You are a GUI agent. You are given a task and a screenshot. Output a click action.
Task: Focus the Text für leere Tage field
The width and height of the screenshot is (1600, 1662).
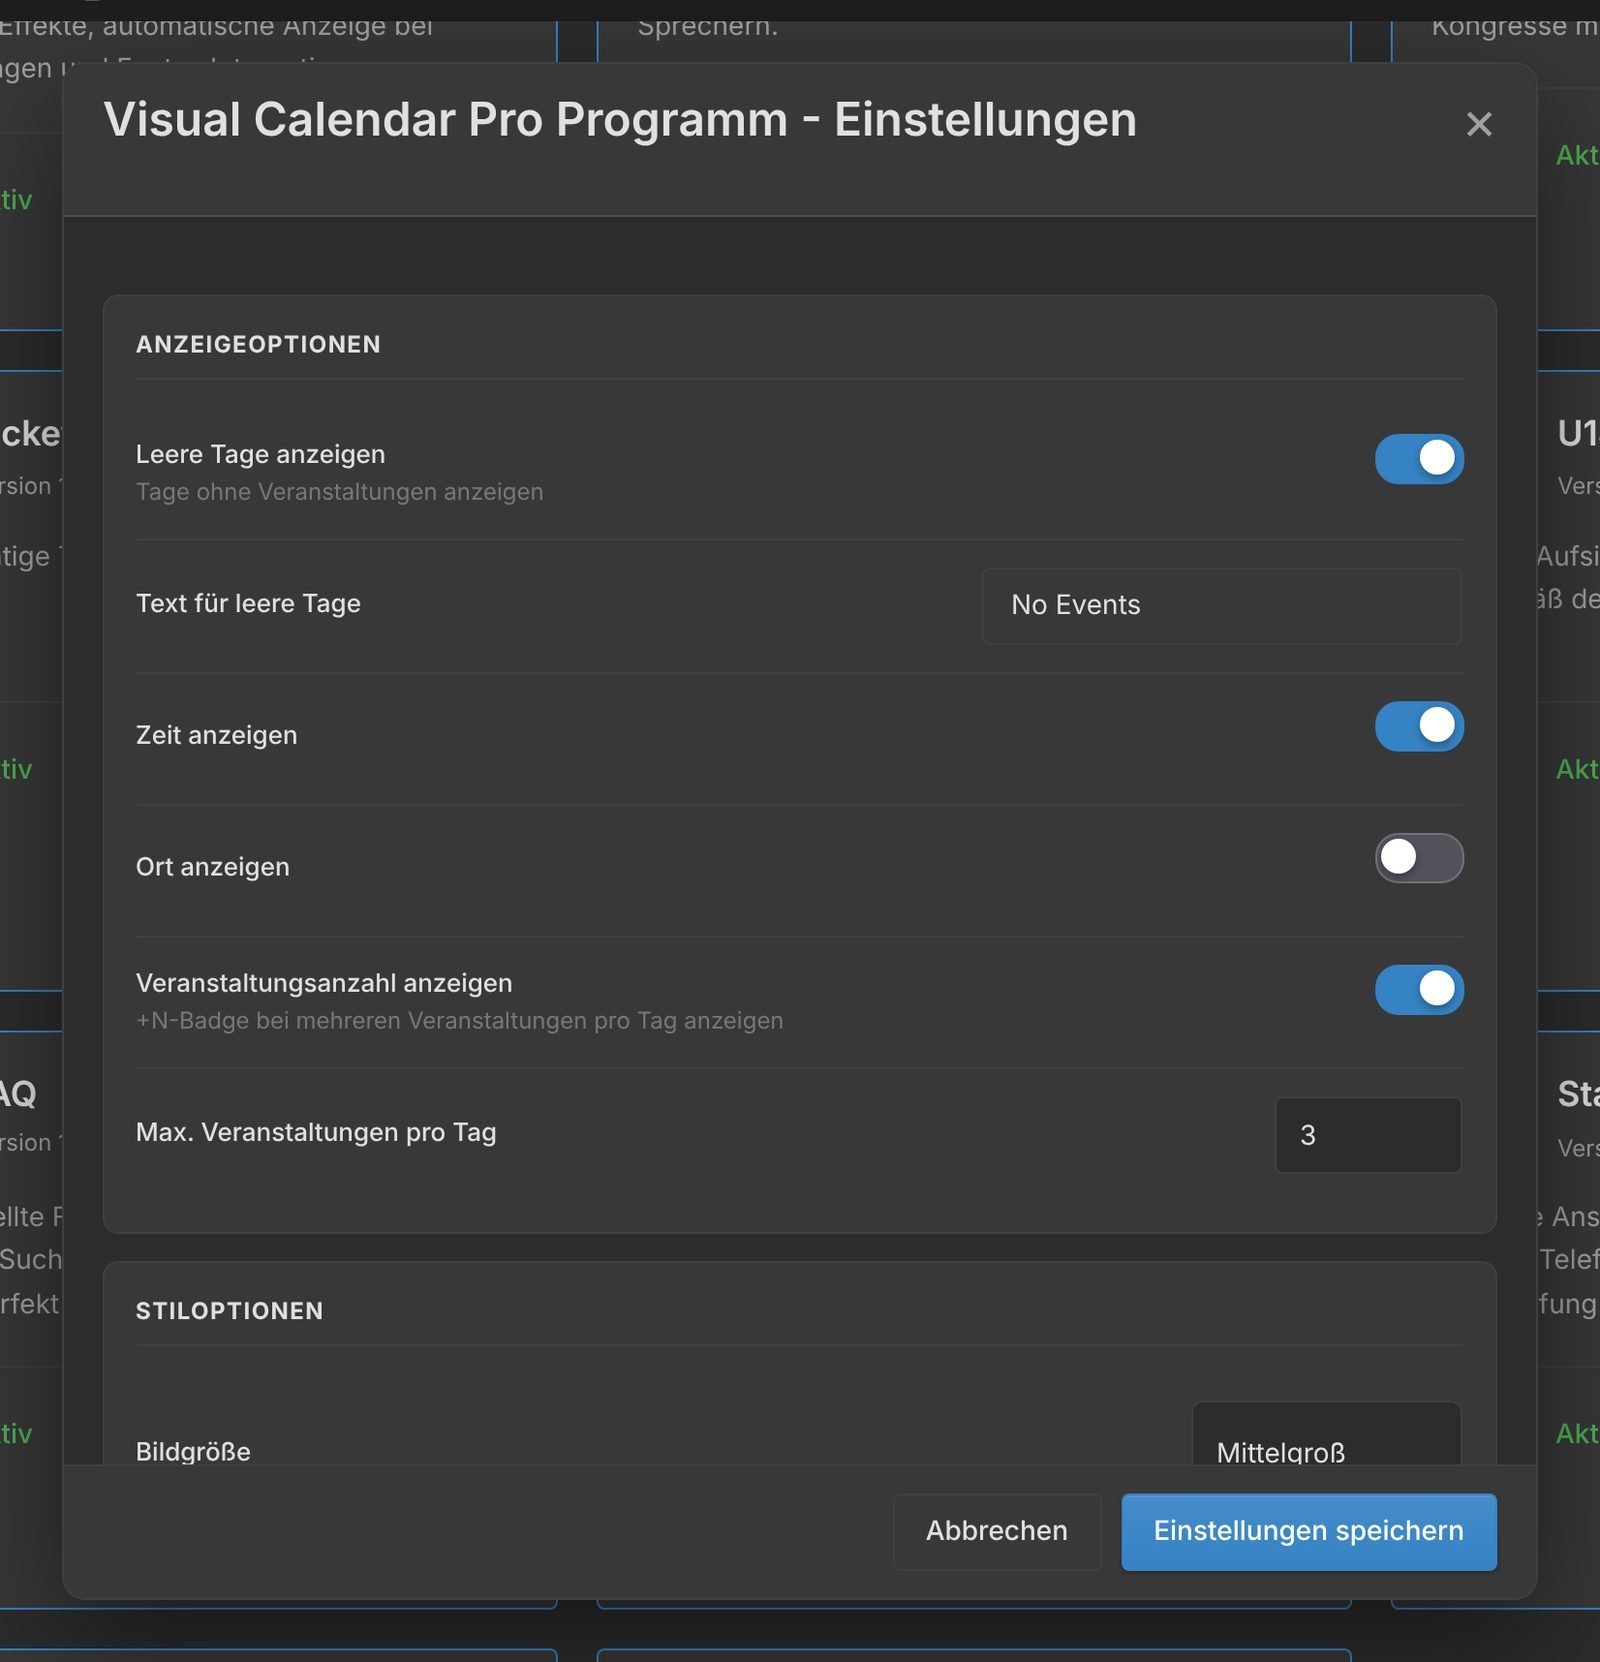point(1222,606)
